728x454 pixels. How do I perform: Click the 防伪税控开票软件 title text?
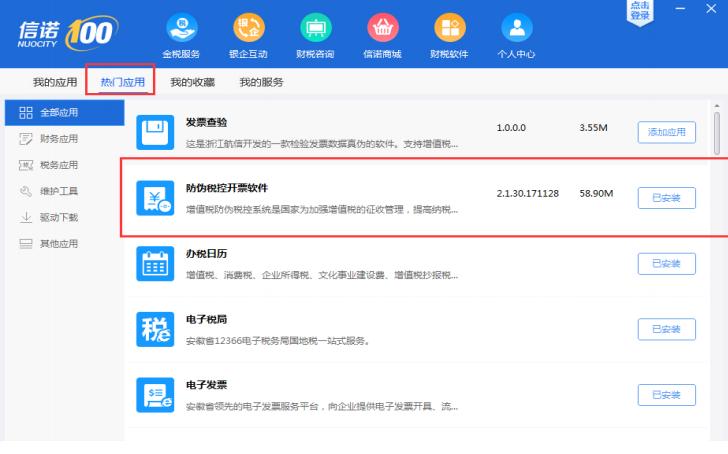point(227,188)
